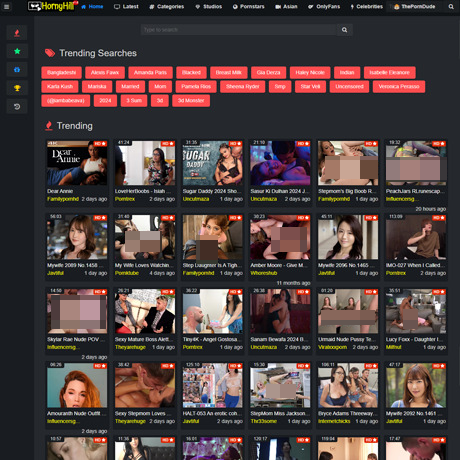This screenshot has width=460, height=460.
Task: Click the search button beside search field
Action: (344, 30)
